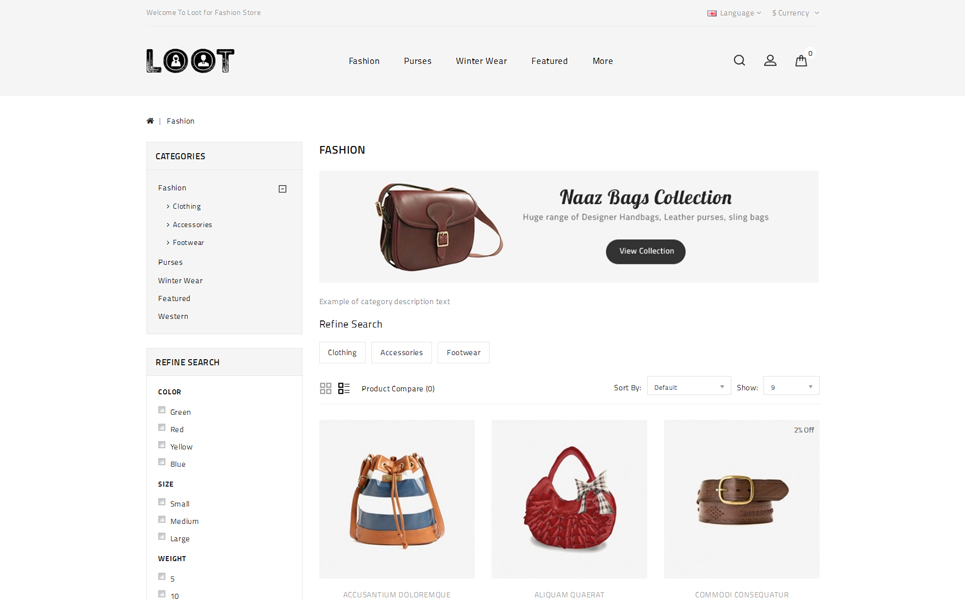Open the Footwear subcategory link
This screenshot has width=965, height=600.
(188, 242)
